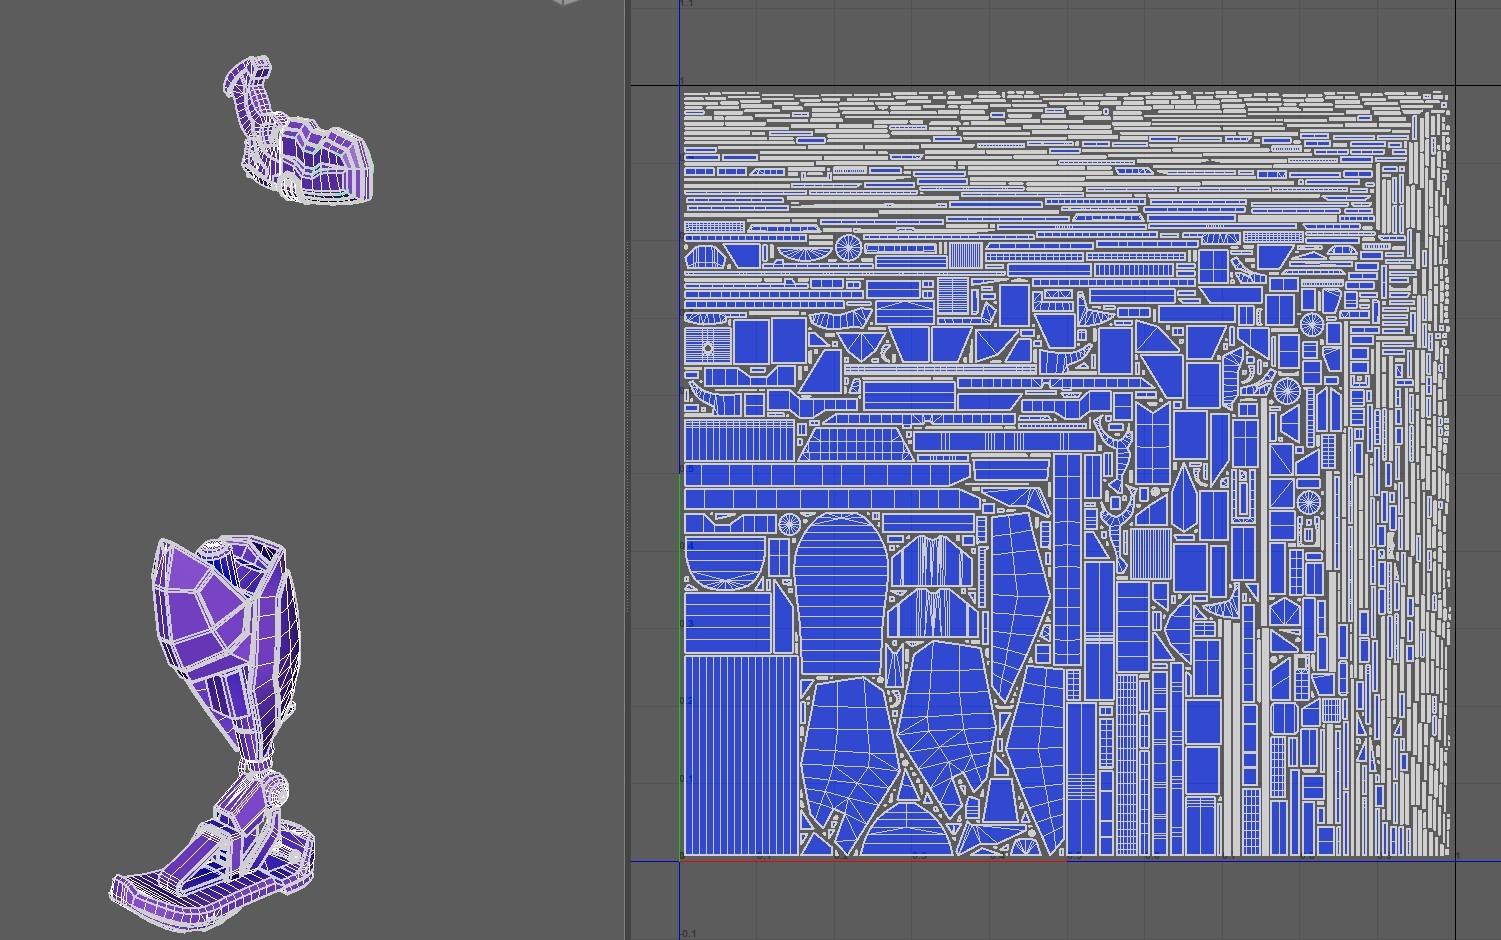Pick the large oval horizontally striped UV island
1501x940 pixels.
841,596
